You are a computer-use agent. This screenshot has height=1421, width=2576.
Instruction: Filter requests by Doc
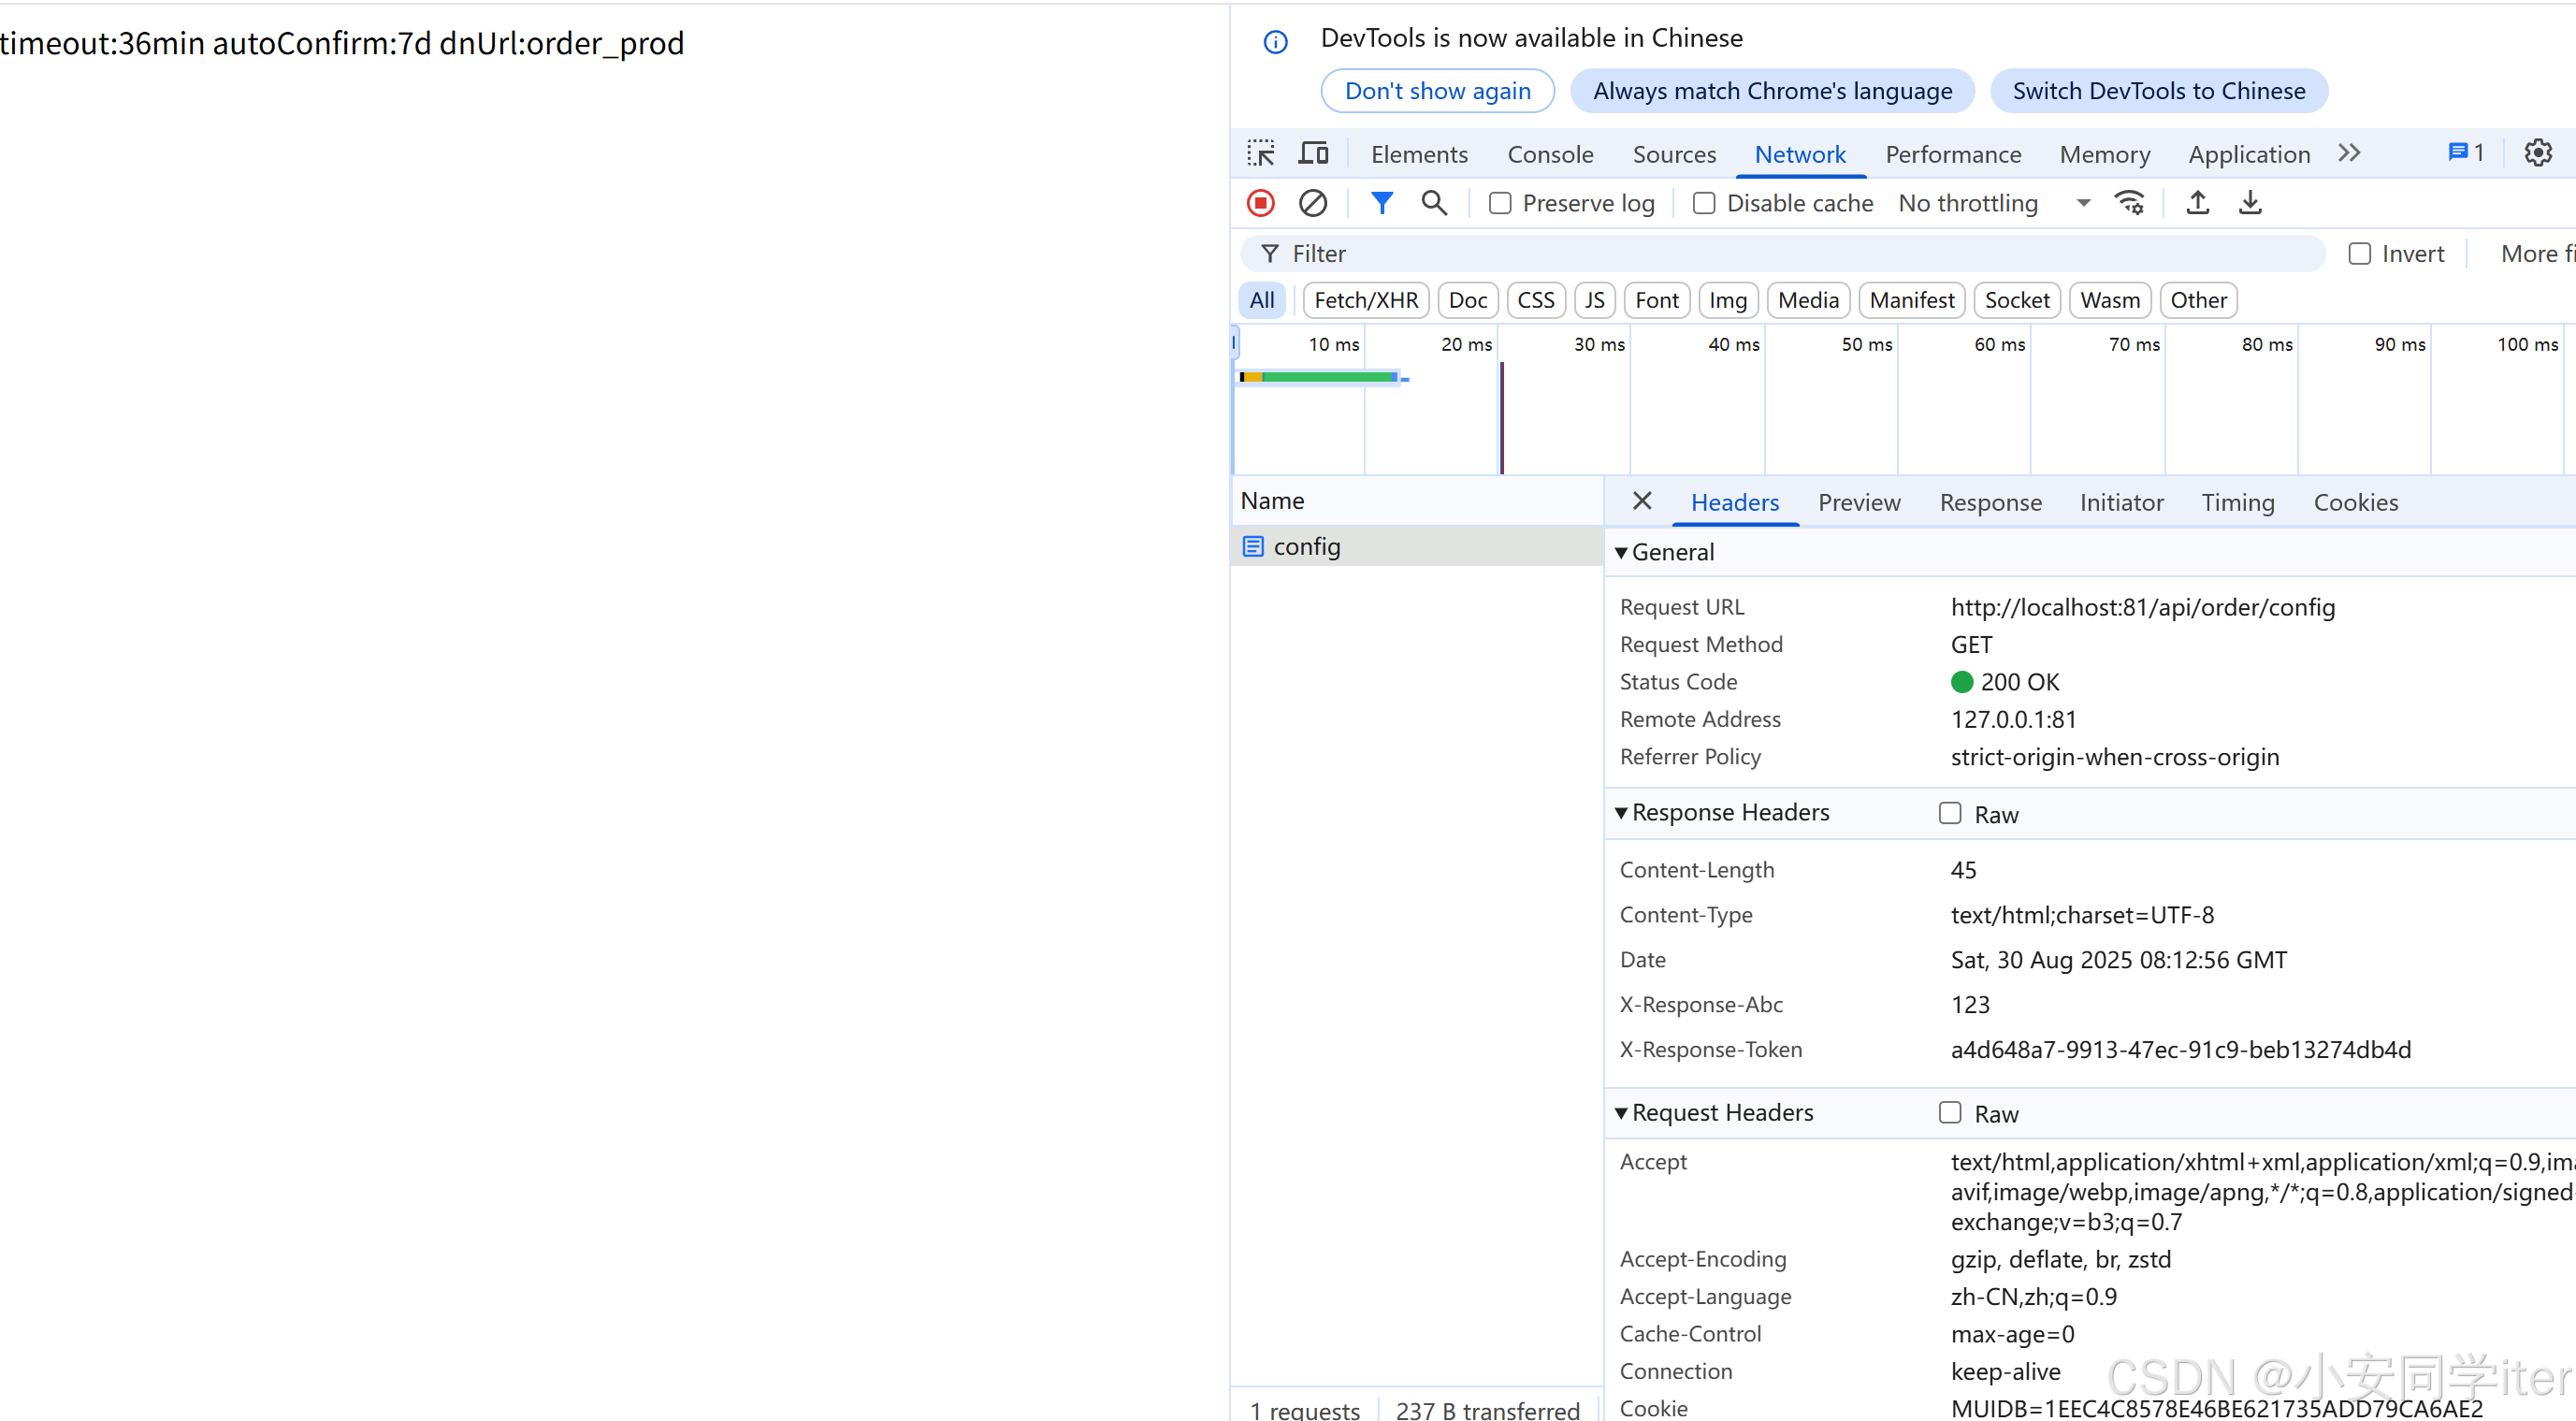click(1467, 300)
